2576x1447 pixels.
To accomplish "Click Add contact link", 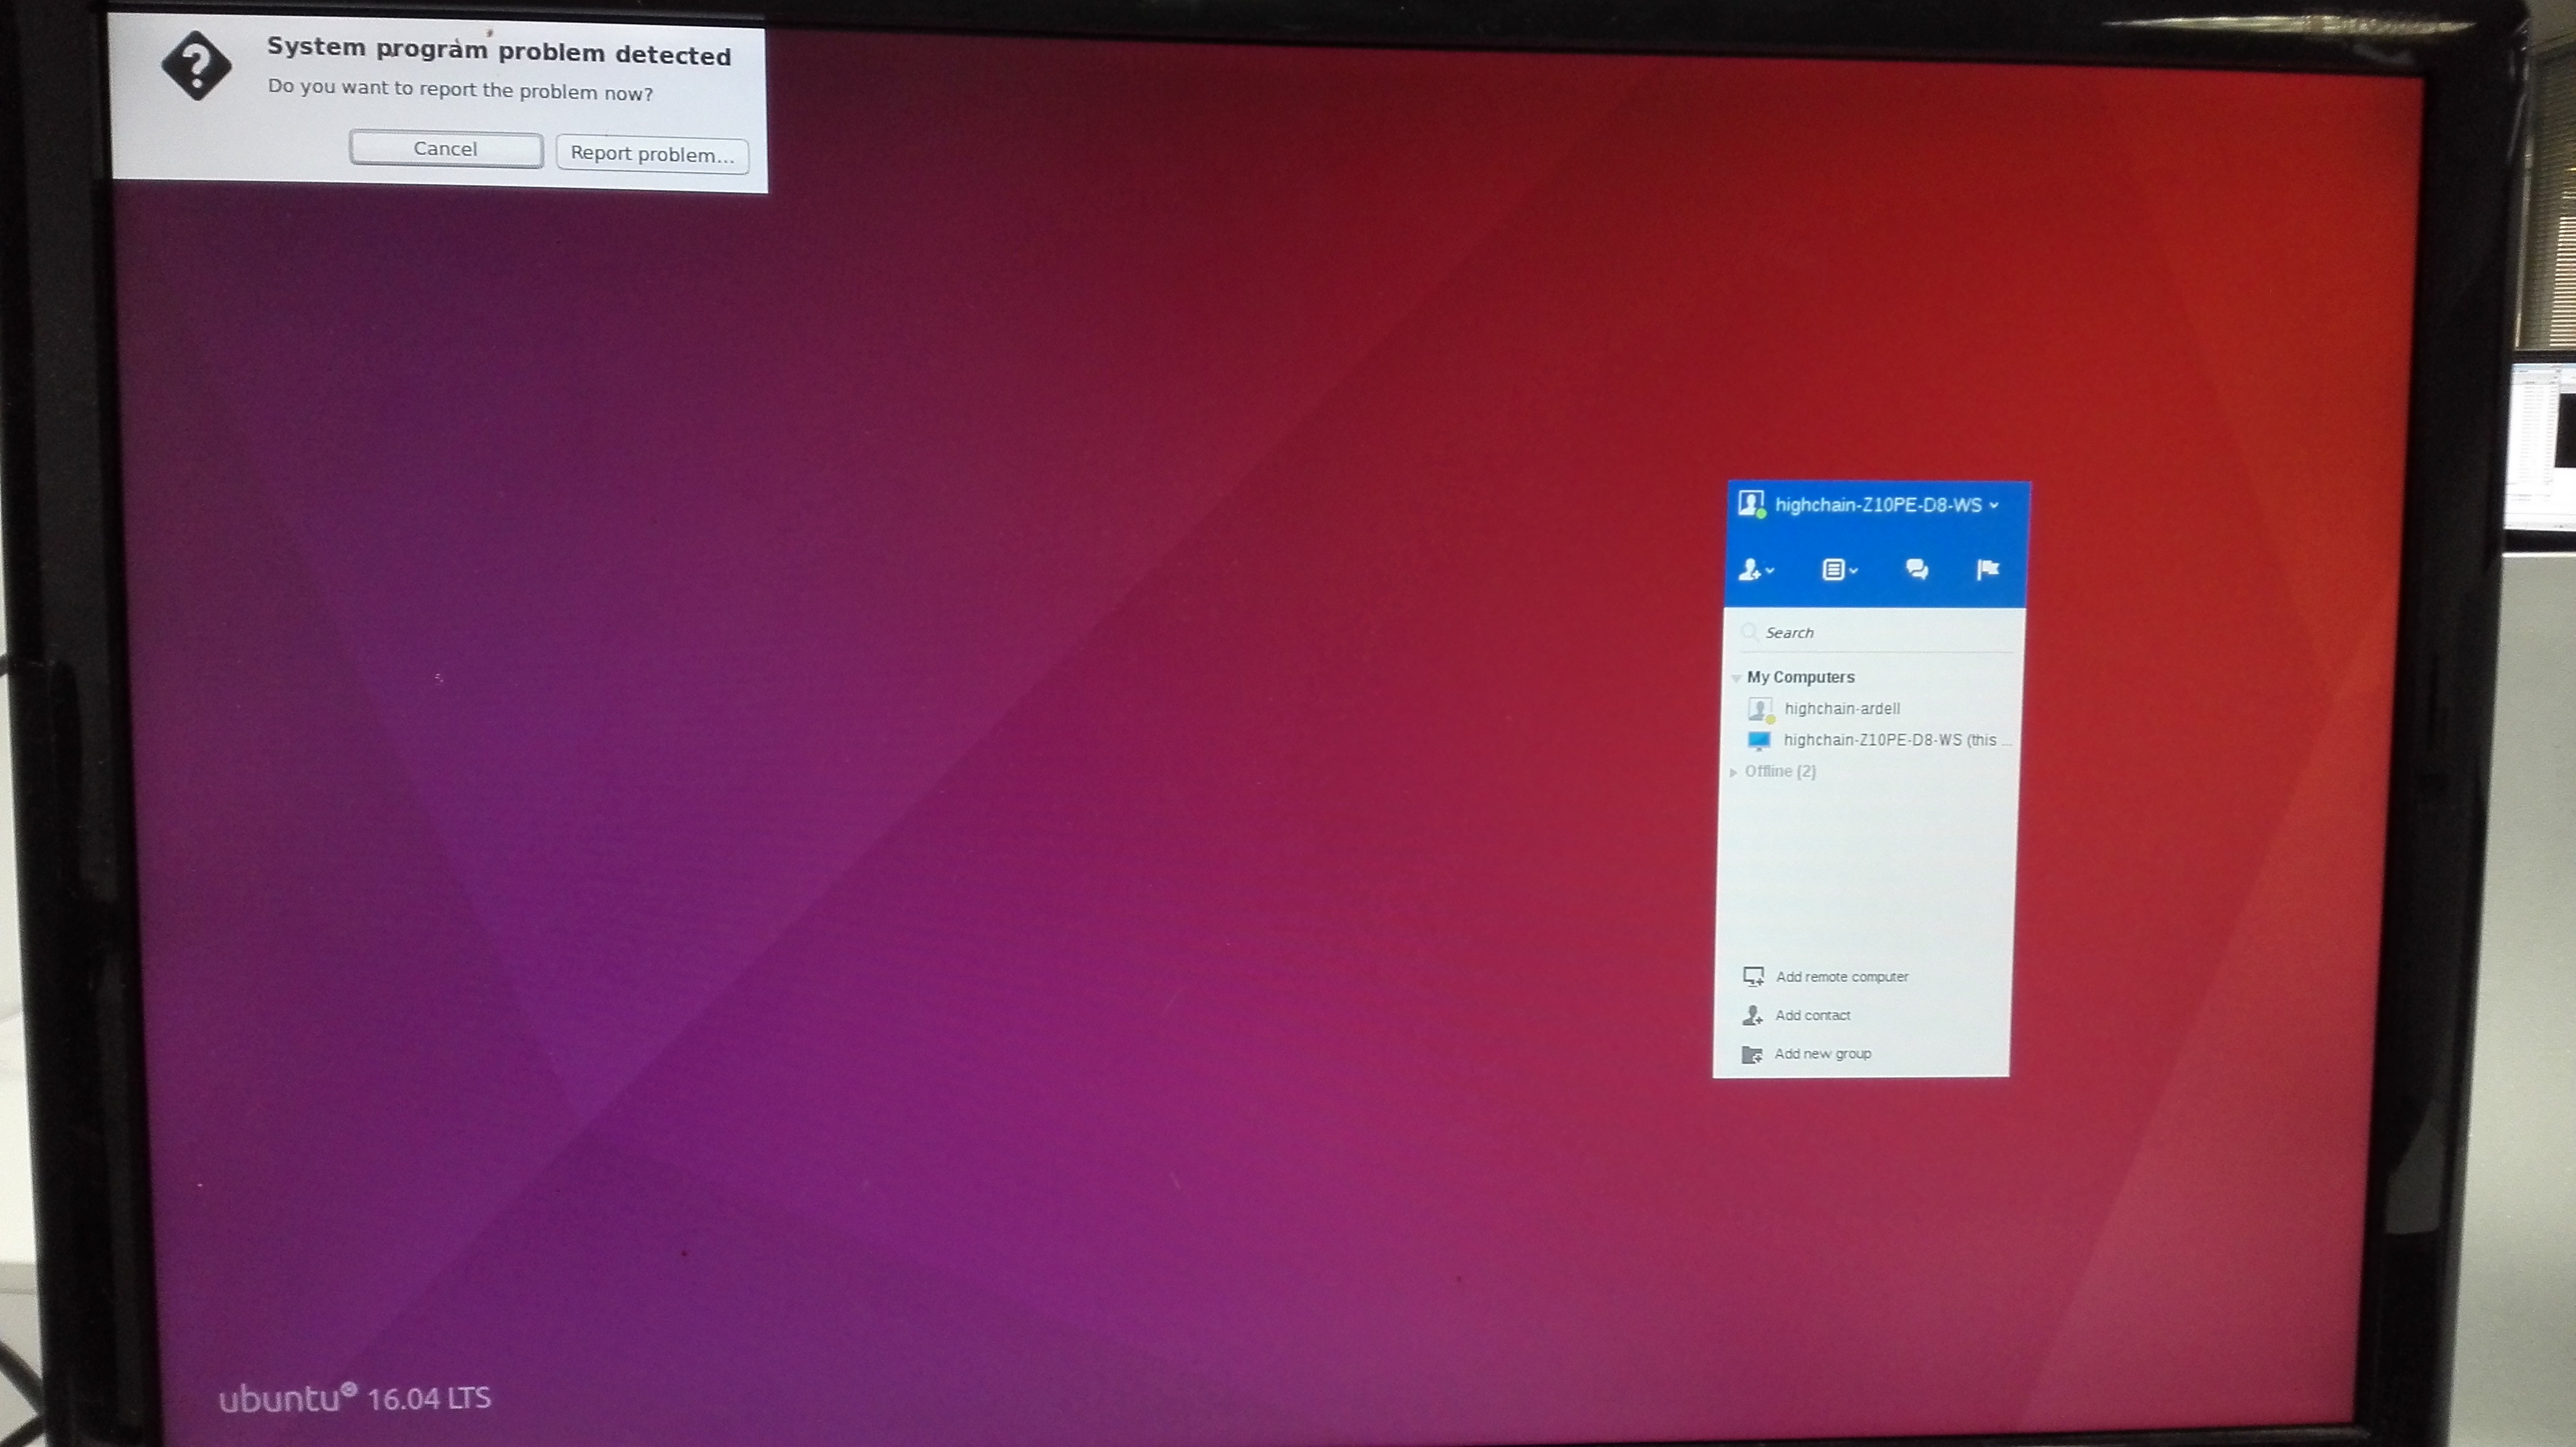I will 1812,1015.
